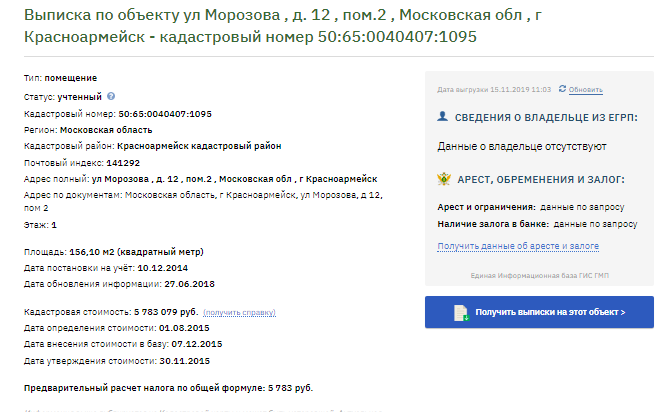Click the refresh arrows icon near Обновить
Screen dimensions: 671x412
pos(562,89)
